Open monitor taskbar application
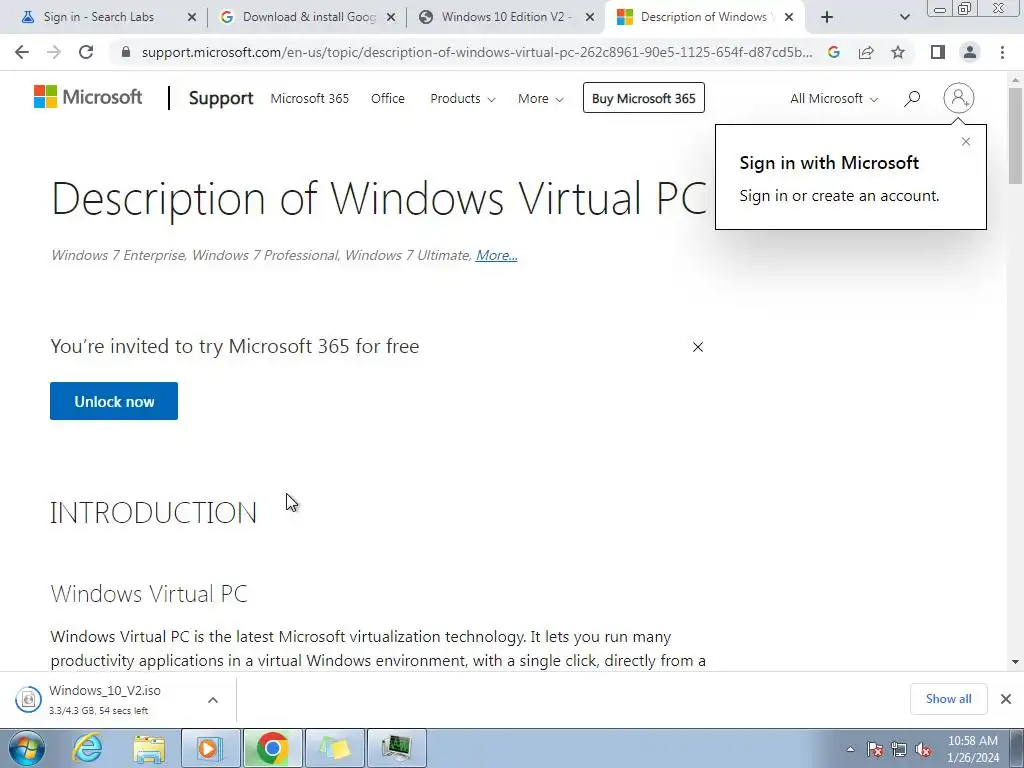Image resolution: width=1024 pixels, height=768 pixels. [397, 748]
